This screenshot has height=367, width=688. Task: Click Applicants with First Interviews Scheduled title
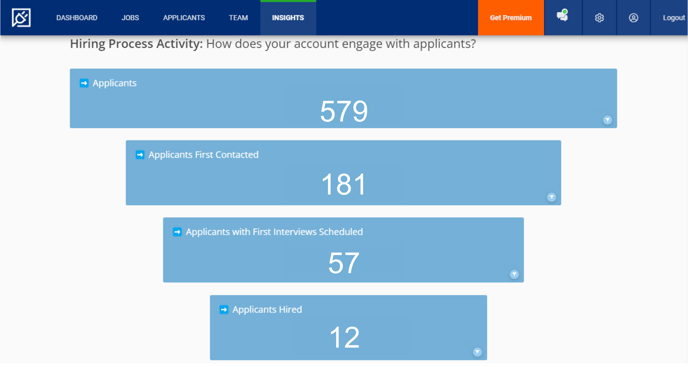[274, 232]
